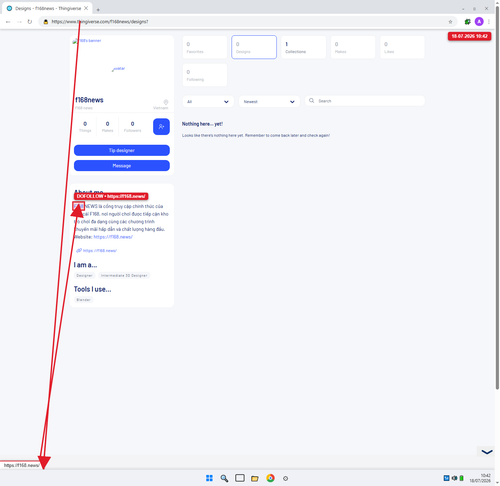Expand the Newest sort dropdown
Image resolution: width=500 pixels, height=486 pixels.
click(x=269, y=101)
